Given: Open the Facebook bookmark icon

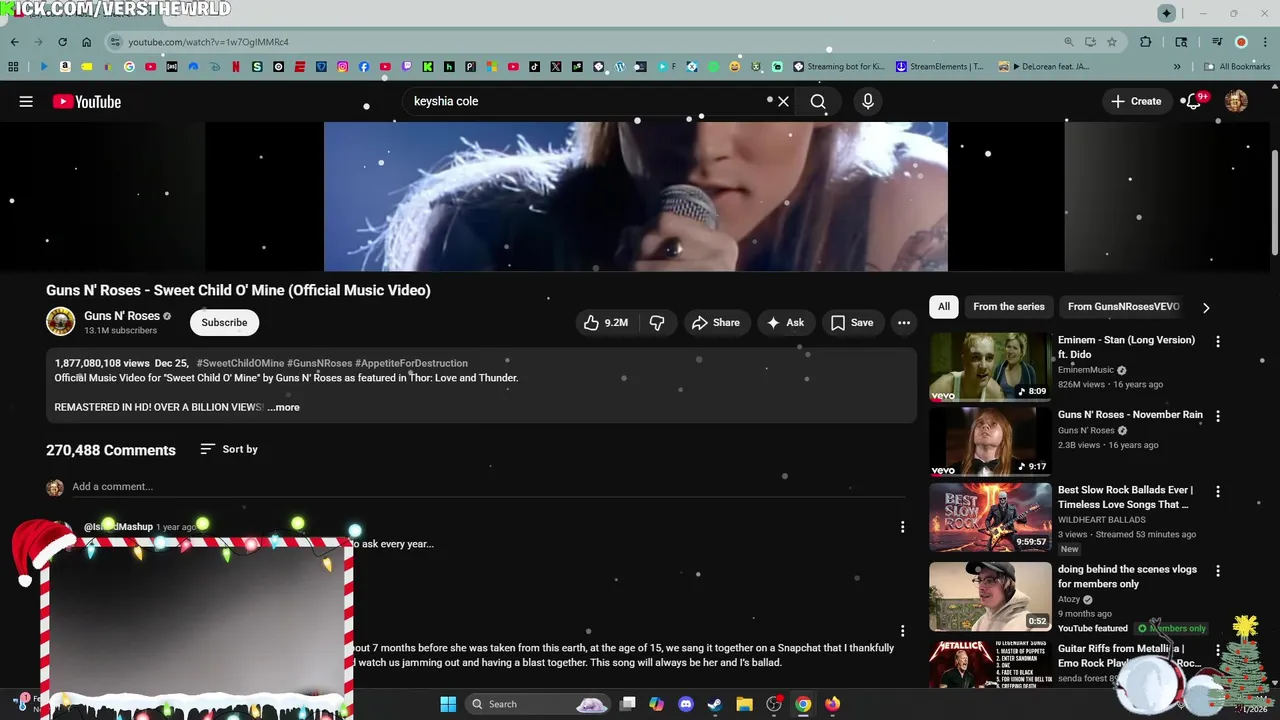Looking at the screenshot, I should pos(363,67).
